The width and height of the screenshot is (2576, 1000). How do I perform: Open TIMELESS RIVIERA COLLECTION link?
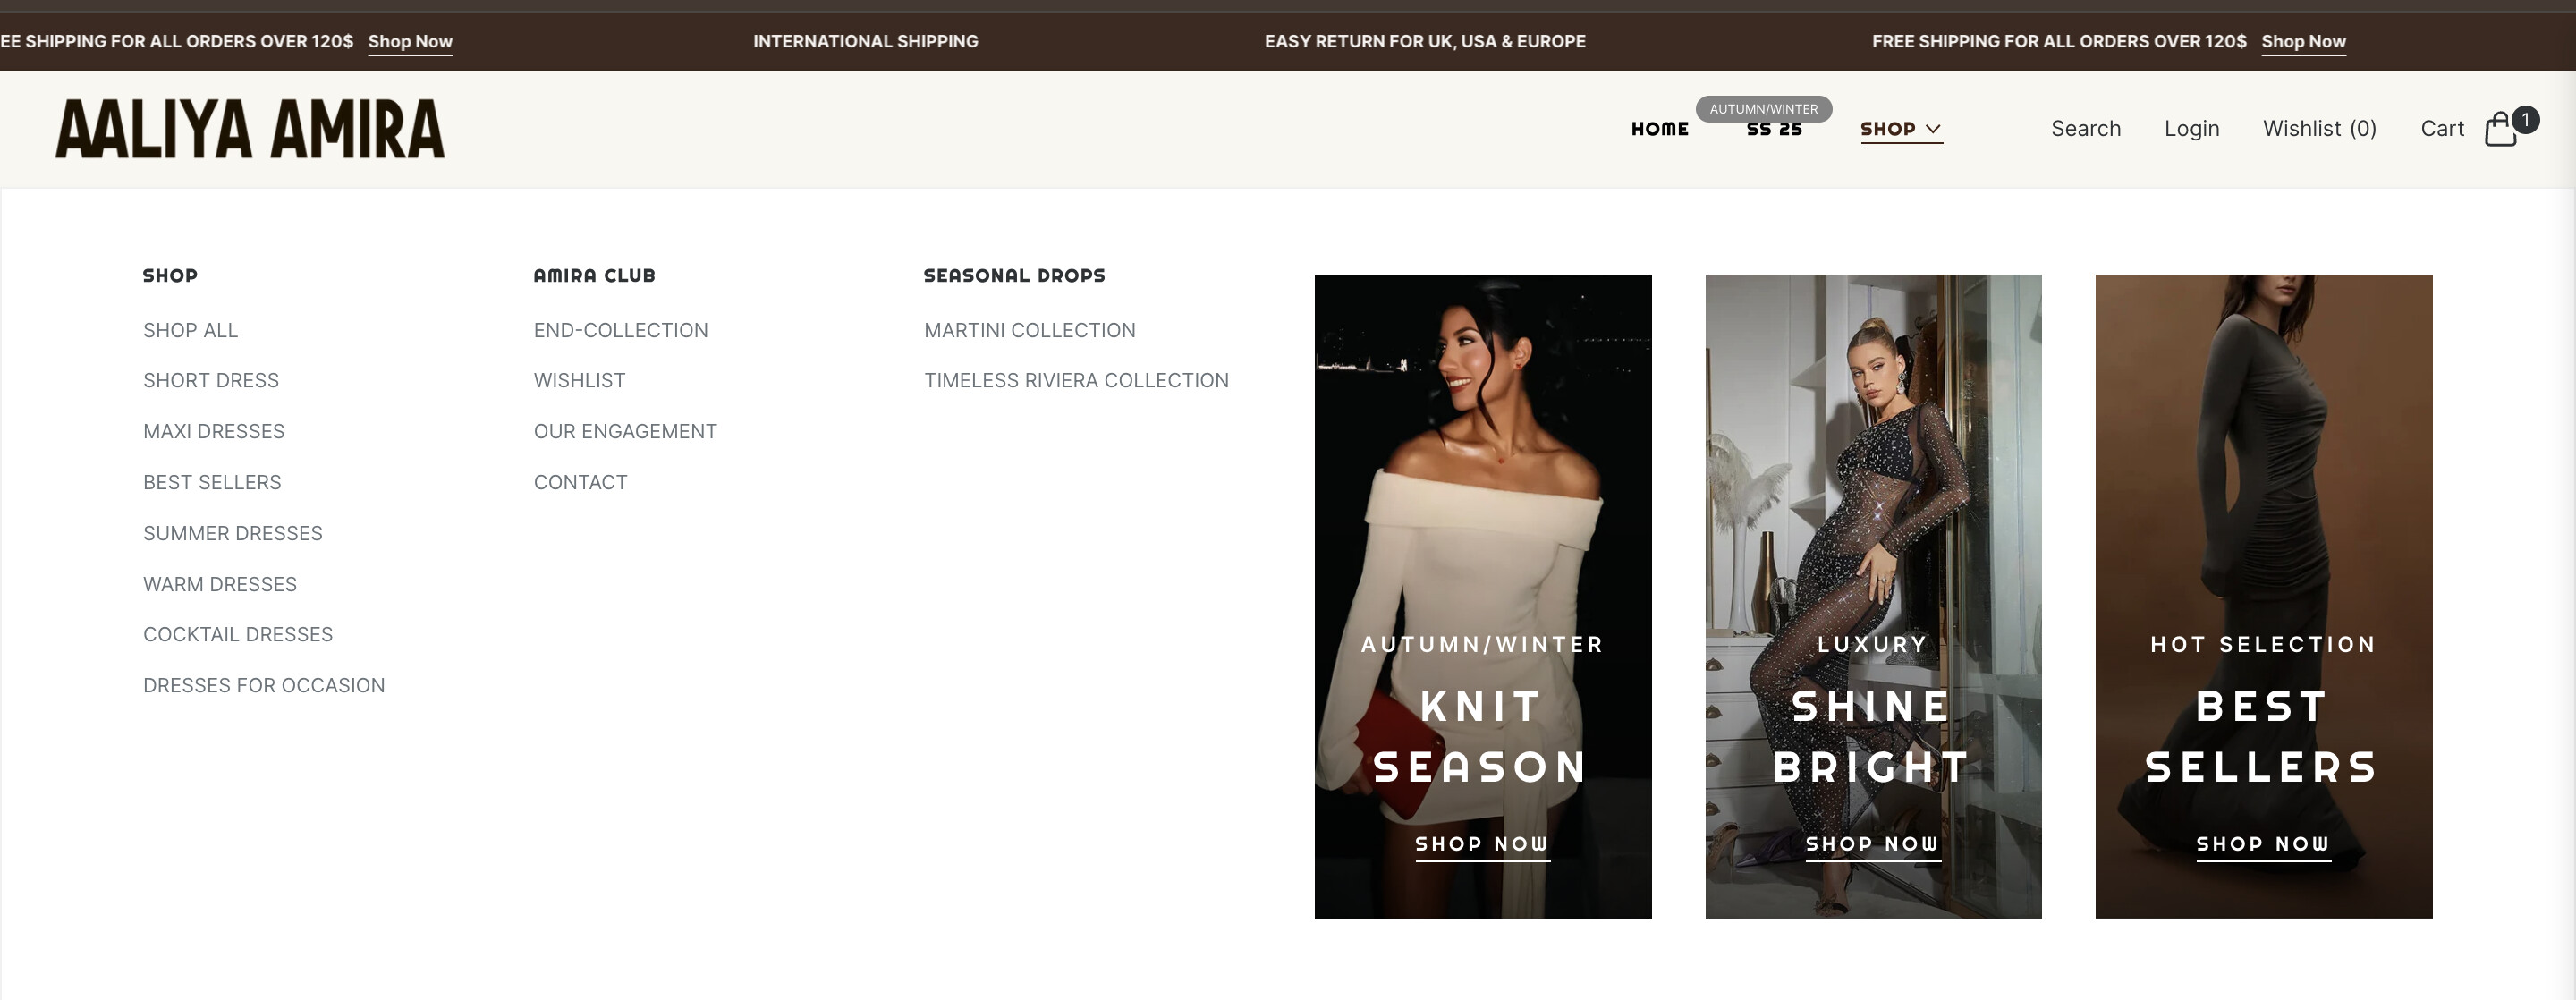pyautogui.click(x=1076, y=380)
